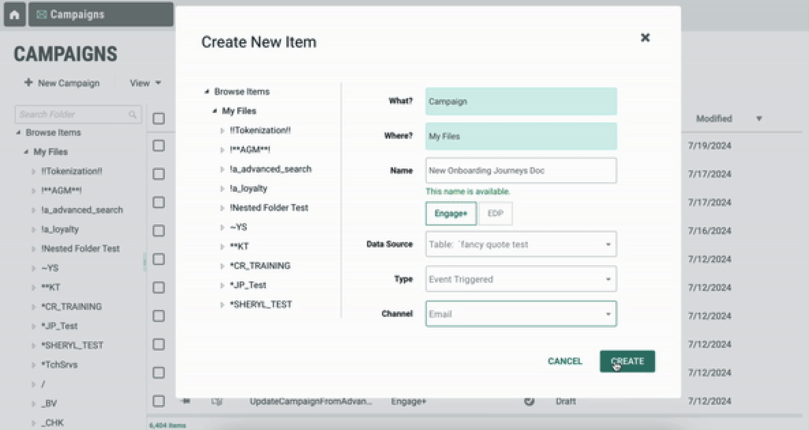Switch to the EDP option button
This screenshot has width=809, height=430.
tap(494, 214)
